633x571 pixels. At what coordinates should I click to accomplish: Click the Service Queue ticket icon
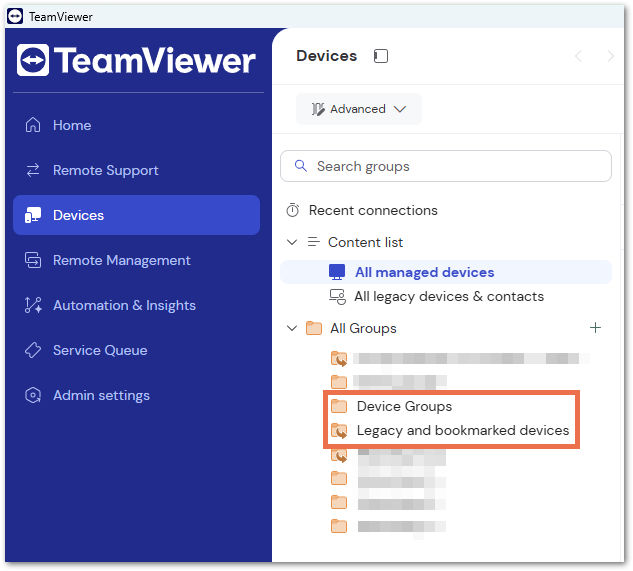pyautogui.click(x=33, y=350)
